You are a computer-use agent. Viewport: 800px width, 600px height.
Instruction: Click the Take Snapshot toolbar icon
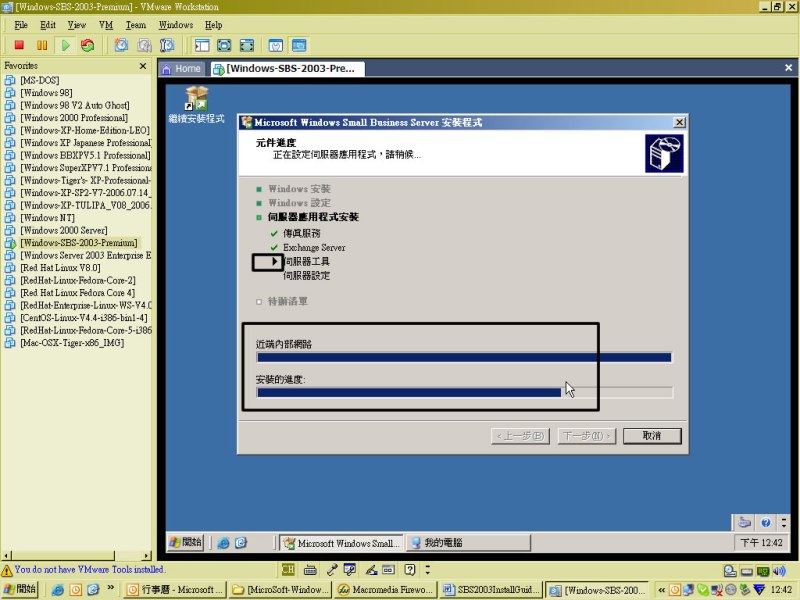click(121, 45)
